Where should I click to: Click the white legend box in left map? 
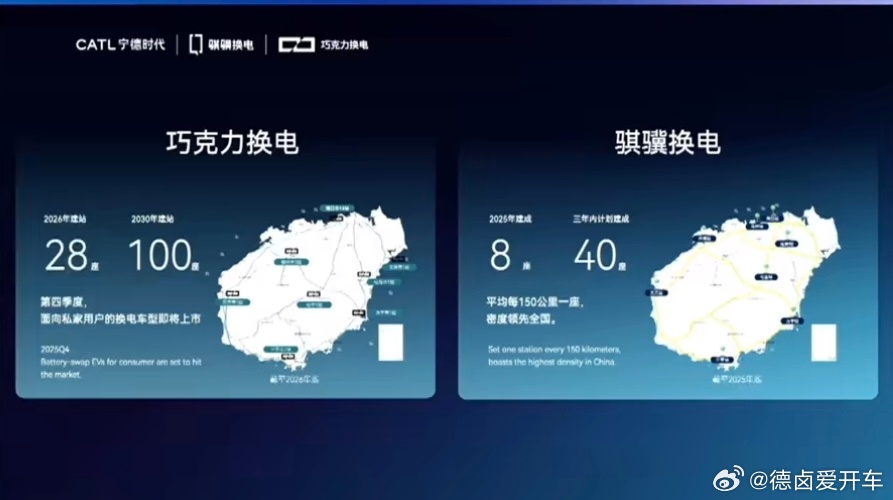[391, 342]
